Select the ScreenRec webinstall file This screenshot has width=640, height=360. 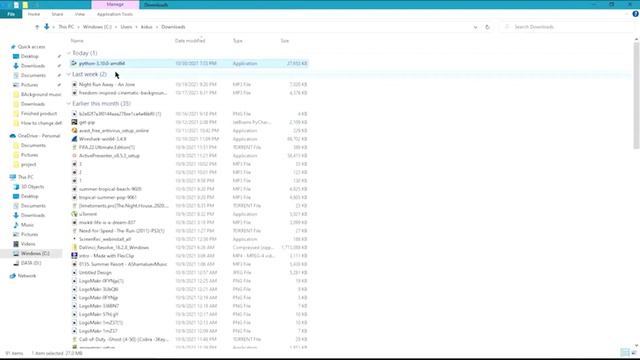click(105, 239)
